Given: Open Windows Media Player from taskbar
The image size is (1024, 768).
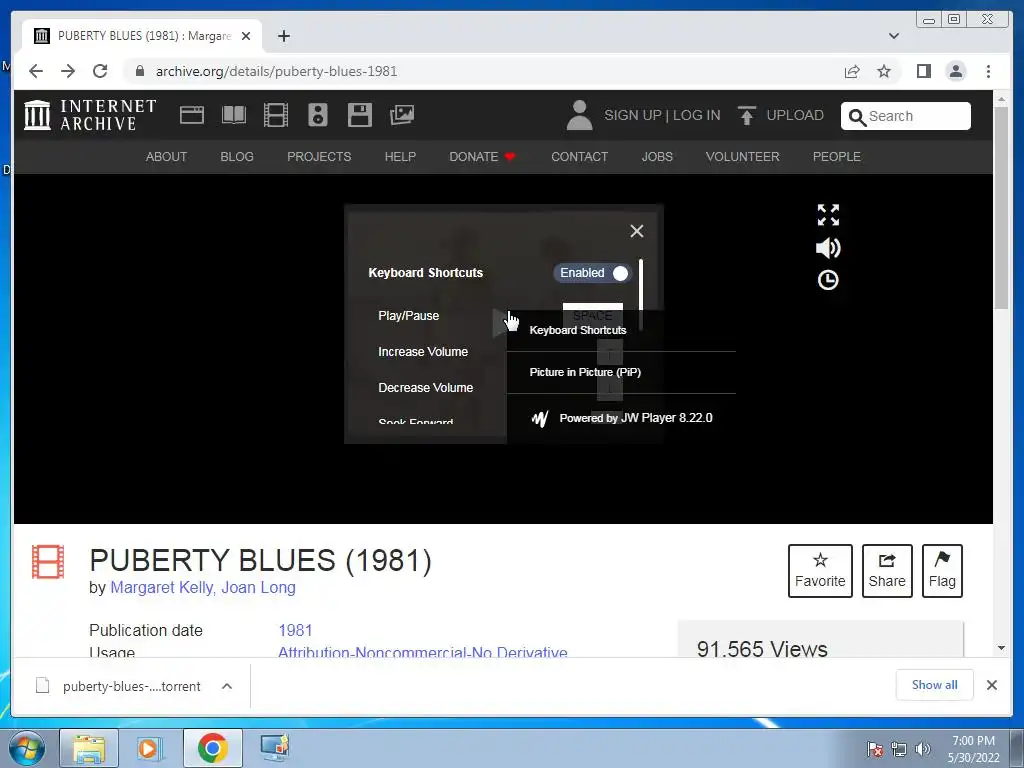Looking at the screenshot, I should tap(148, 748).
